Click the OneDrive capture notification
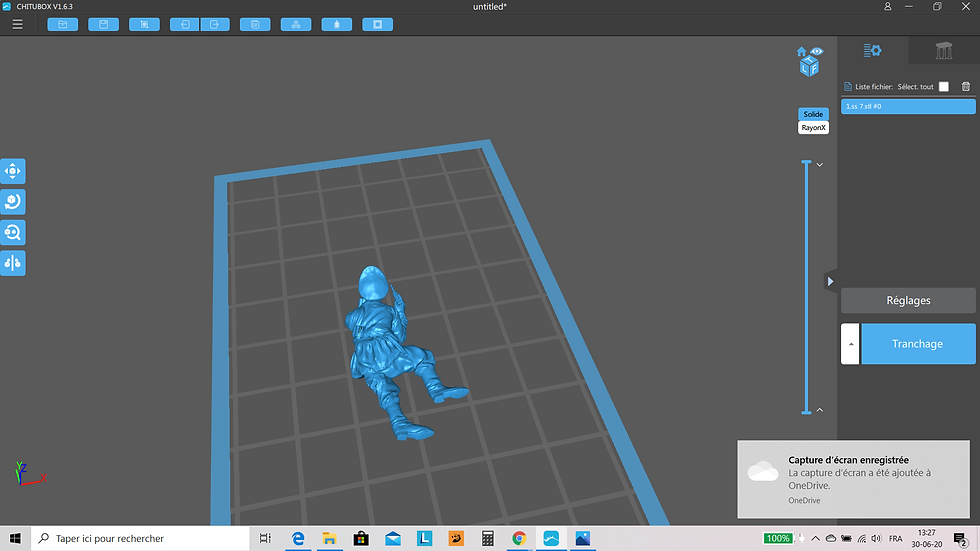The width and height of the screenshot is (980, 551). coord(854,479)
